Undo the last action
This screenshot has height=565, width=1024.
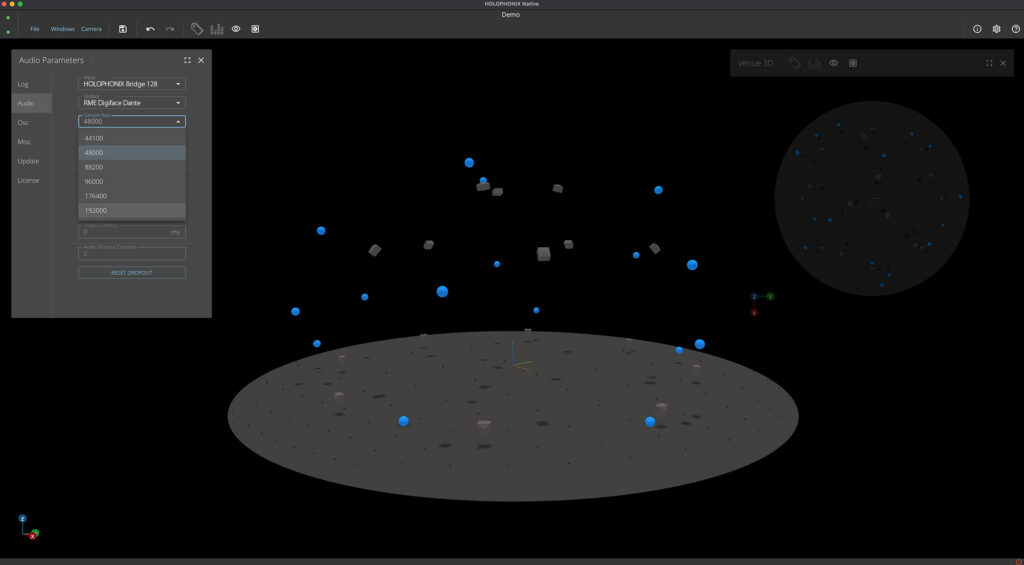(150, 29)
